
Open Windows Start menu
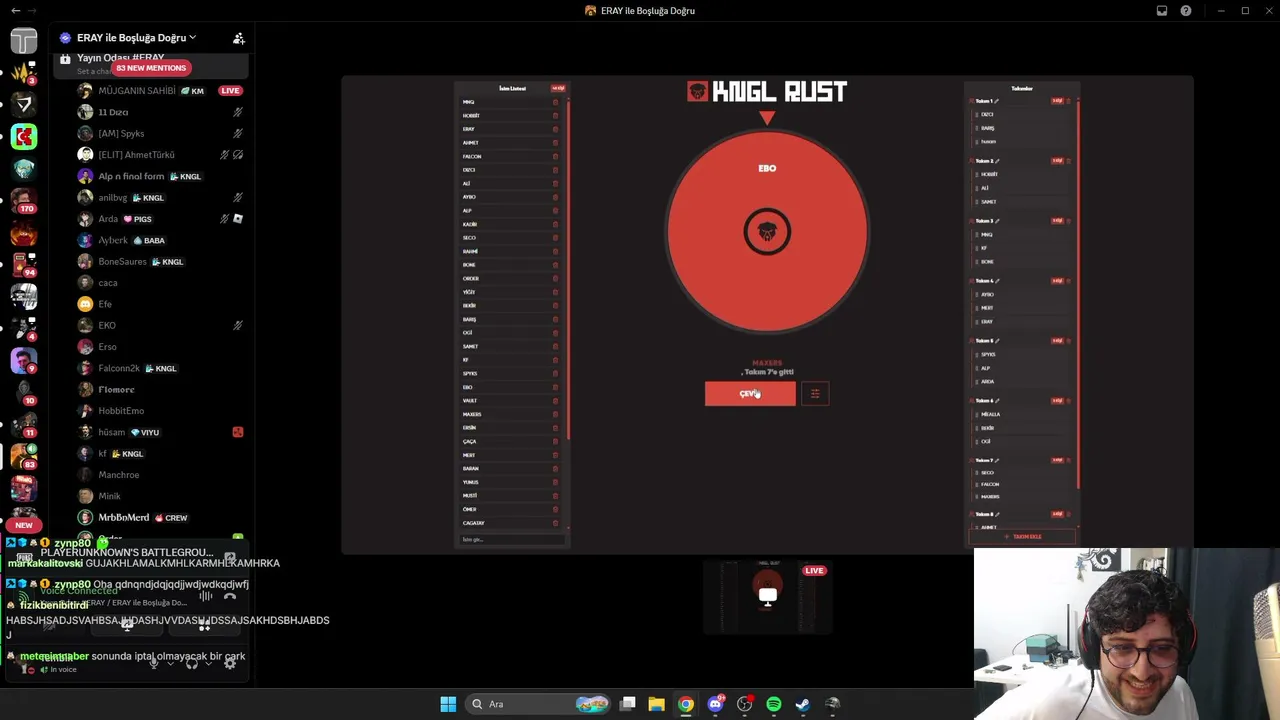coord(448,704)
